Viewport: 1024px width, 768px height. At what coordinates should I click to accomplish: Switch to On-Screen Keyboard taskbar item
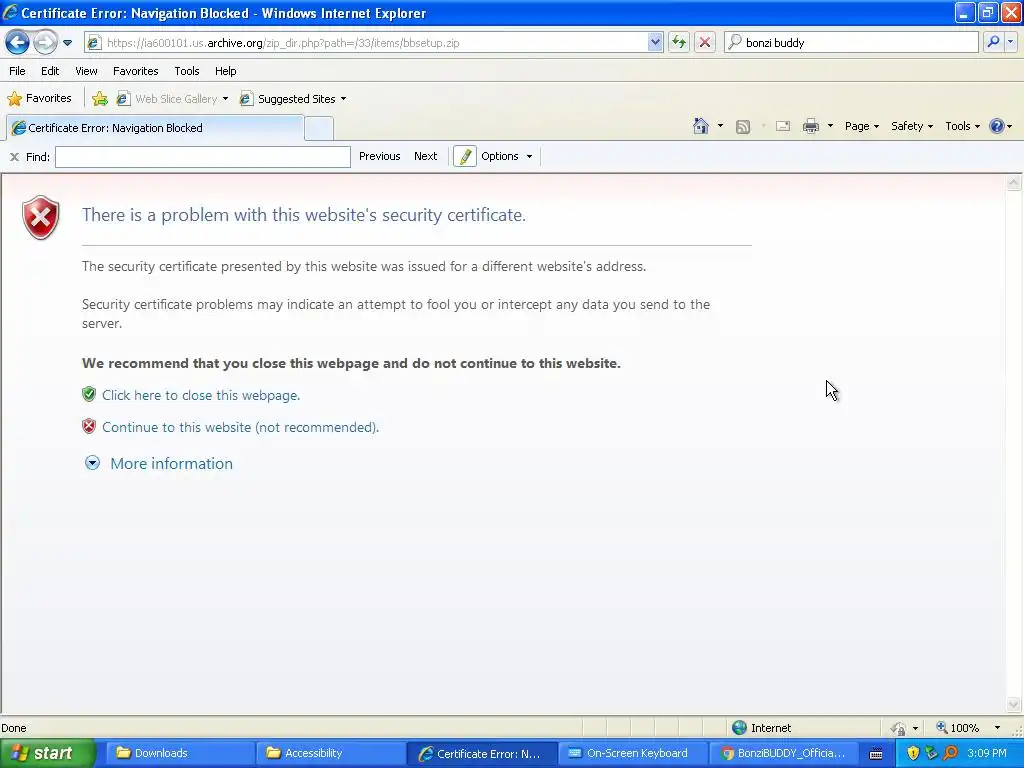click(x=633, y=753)
